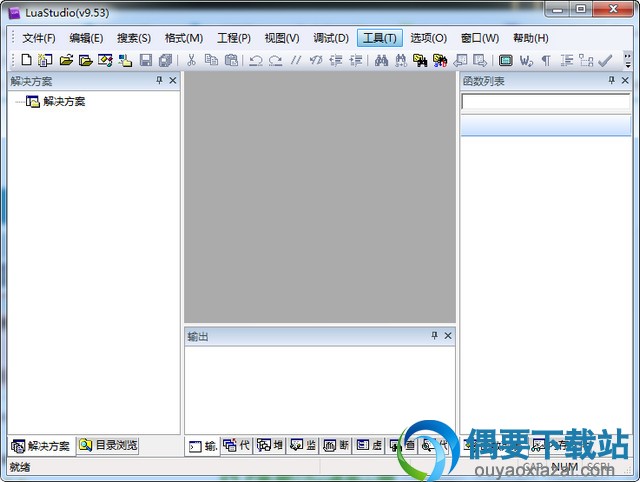Click the new-from-template icon beside New file
This screenshot has width=640, height=482.
pos(45,60)
